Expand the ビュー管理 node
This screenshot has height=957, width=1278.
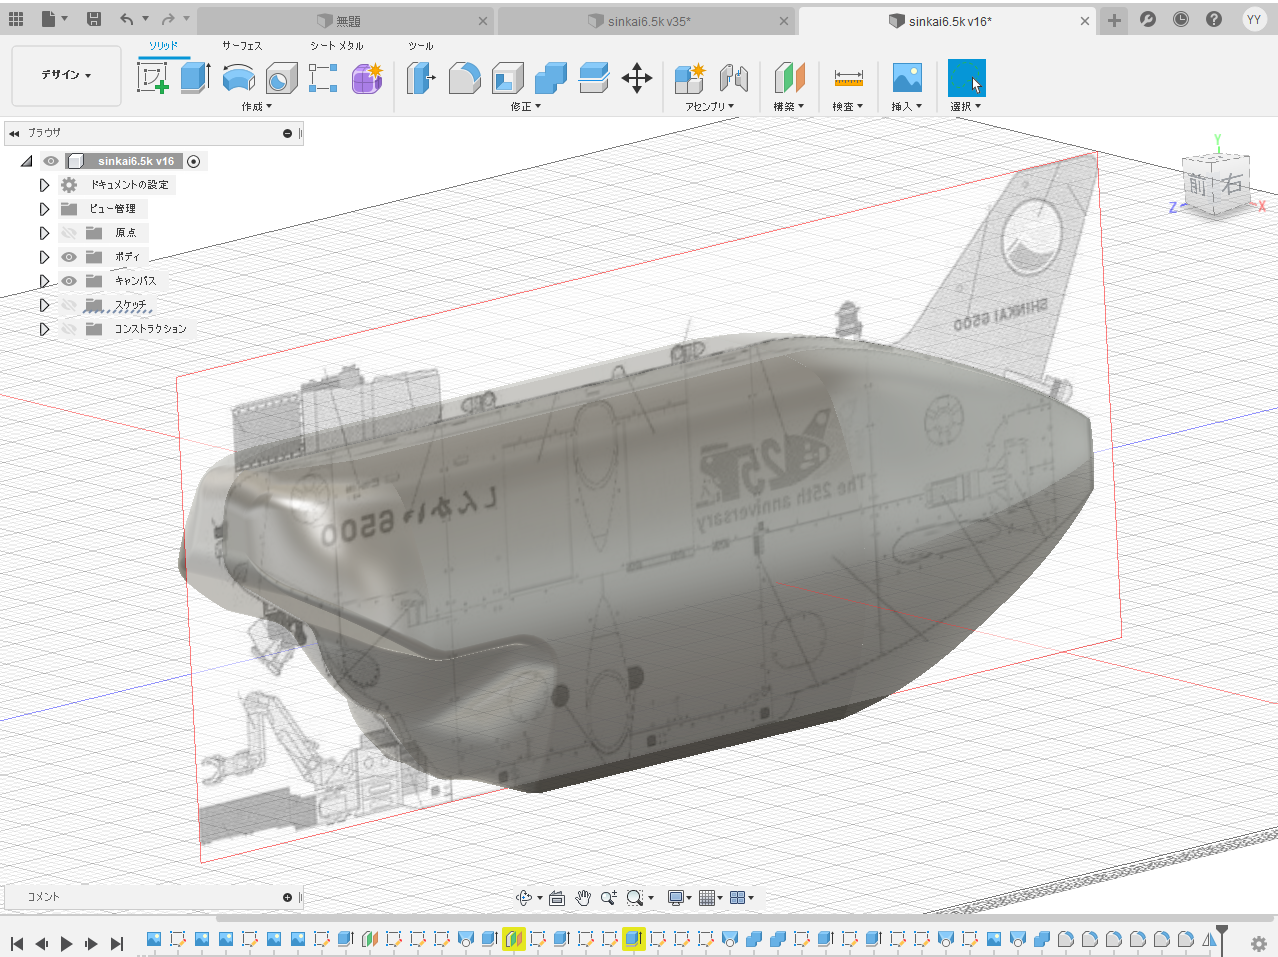(44, 209)
